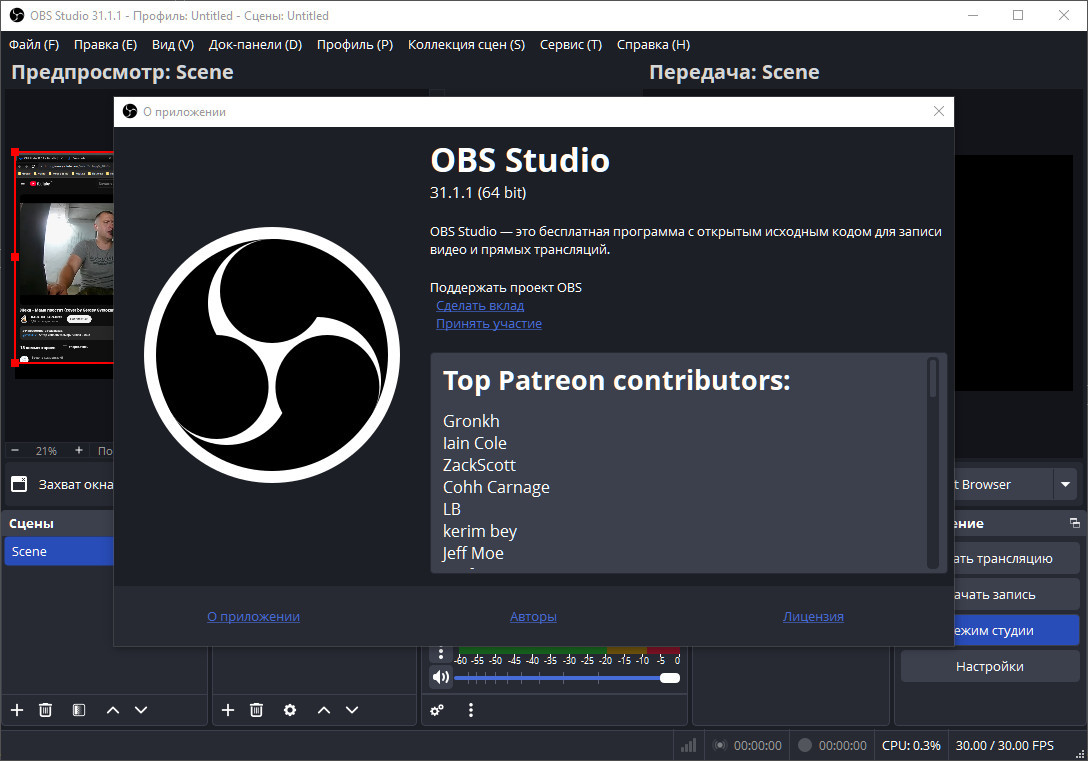The height and width of the screenshot is (761, 1088).
Task: Show the О приложении section link
Action: click(253, 616)
